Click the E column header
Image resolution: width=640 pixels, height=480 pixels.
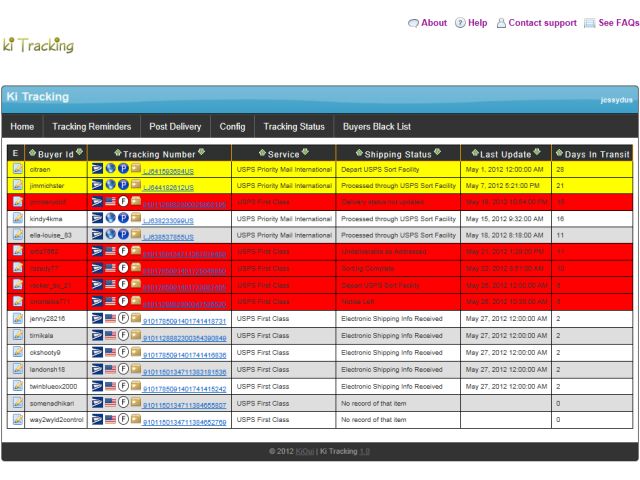pos(16,153)
